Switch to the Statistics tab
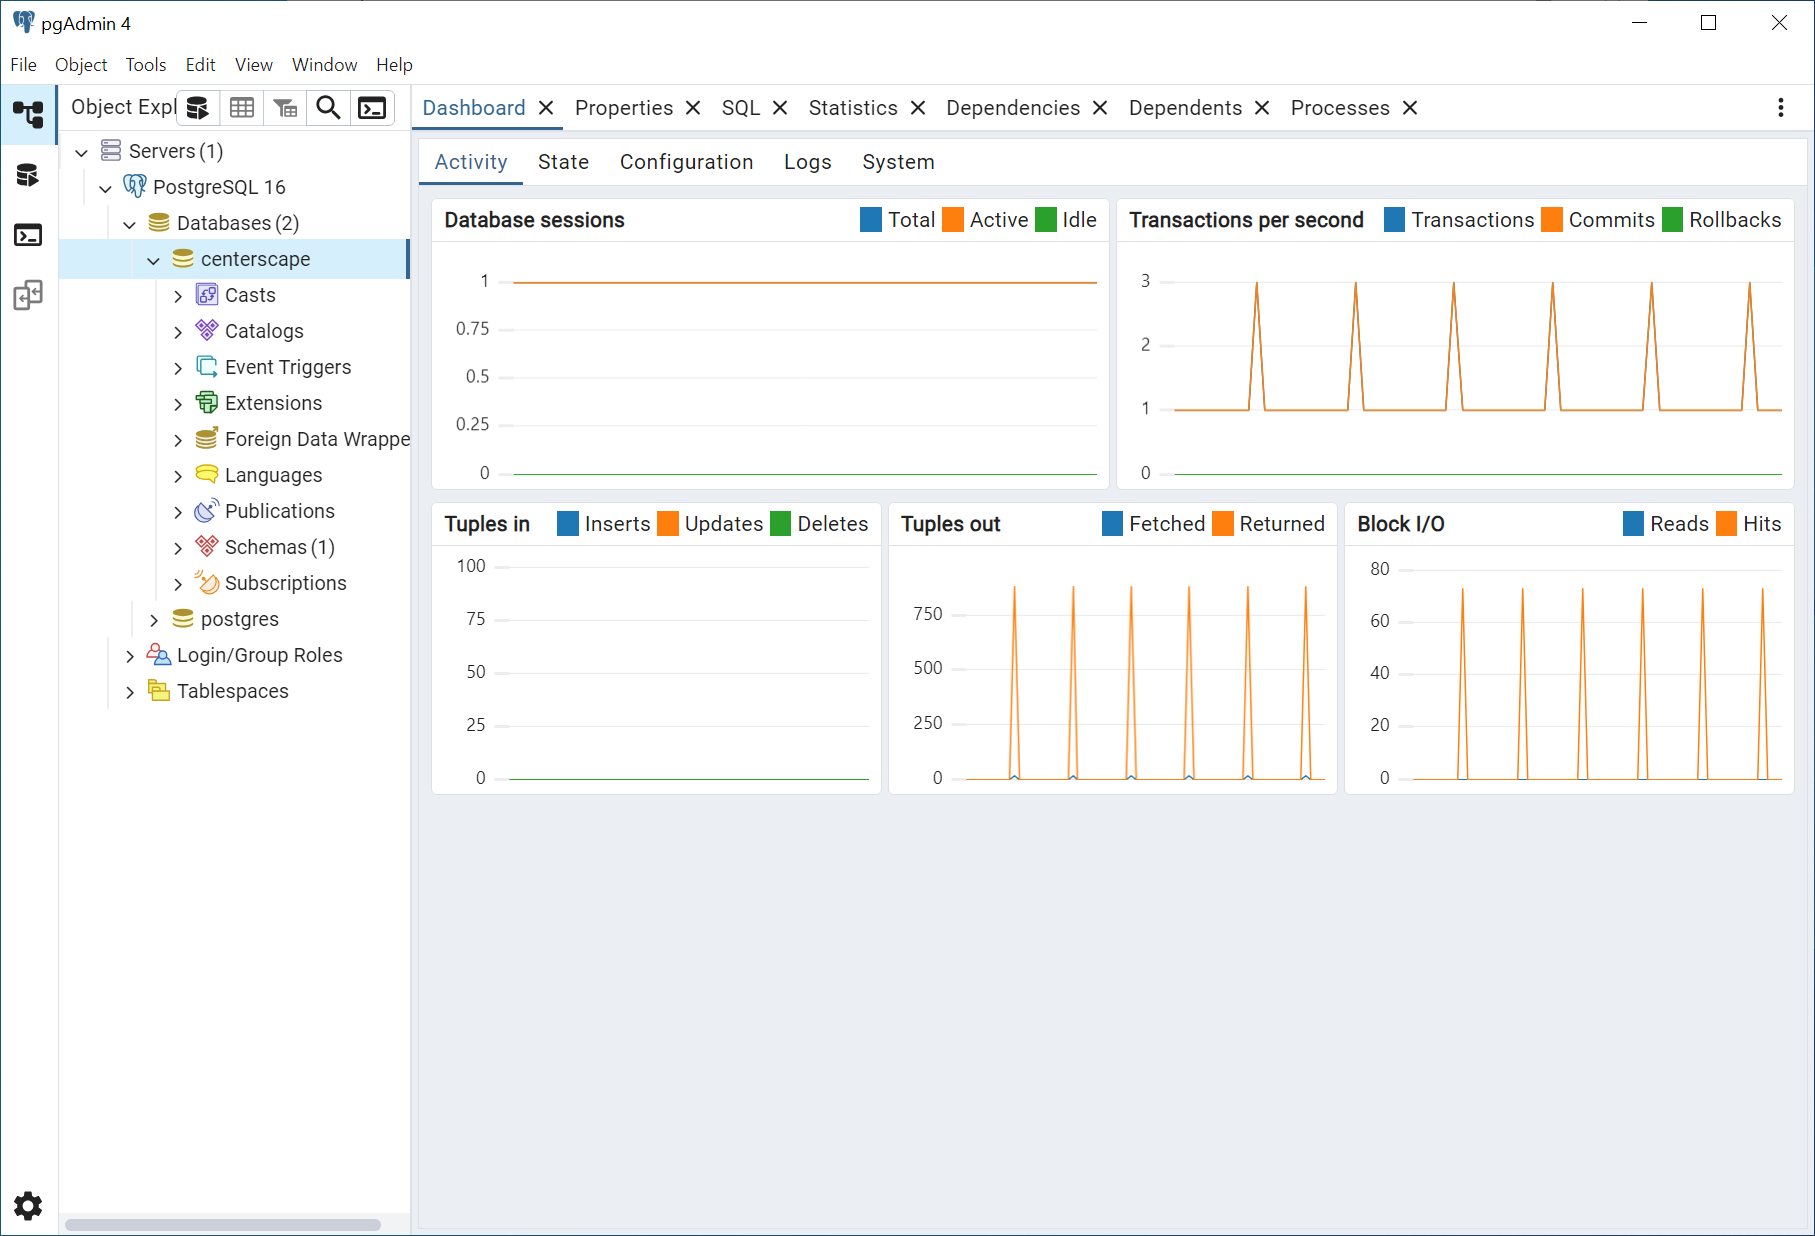Image resolution: width=1815 pixels, height=1236 pixels. 853,108
